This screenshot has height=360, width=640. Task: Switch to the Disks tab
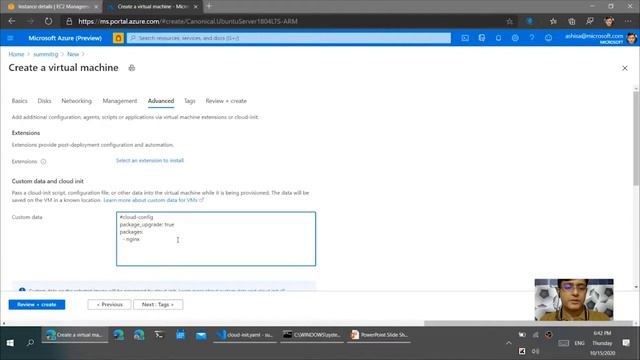(x=44, y=101)
